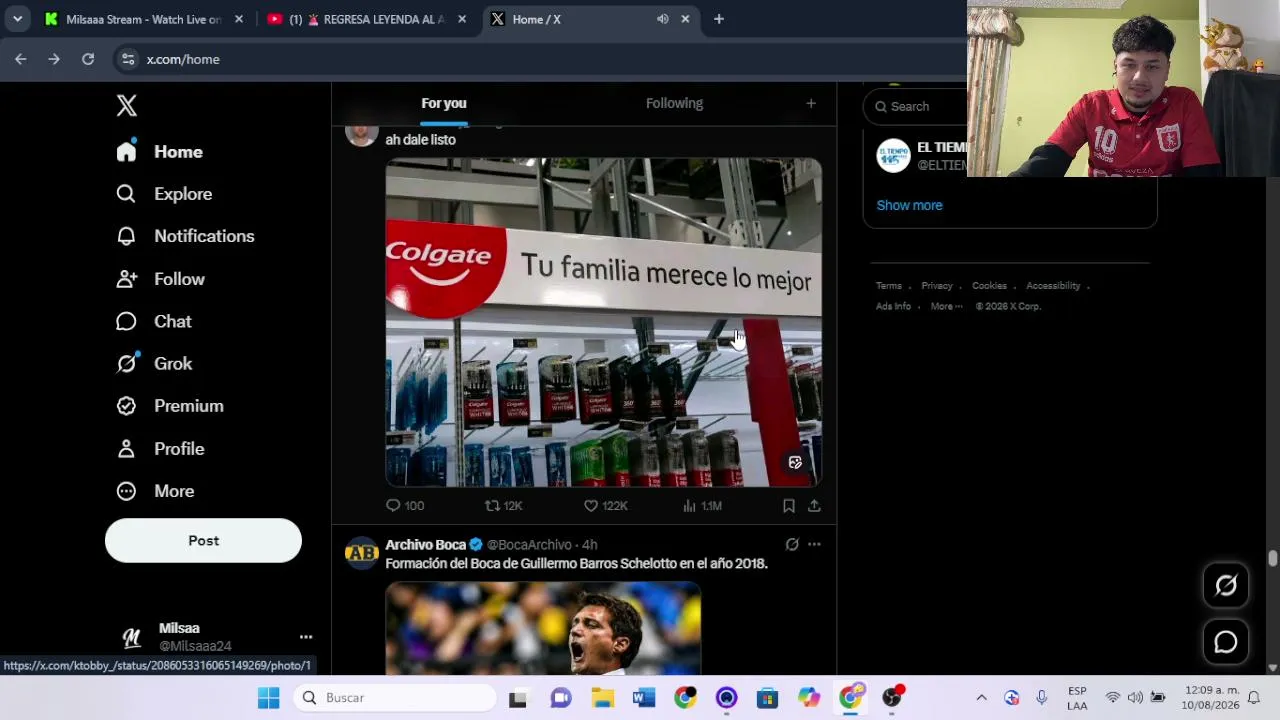Open the Guillermo Barros Schelotto photo
Viewport: 1280px width, 720px height.
click(543, 628)
